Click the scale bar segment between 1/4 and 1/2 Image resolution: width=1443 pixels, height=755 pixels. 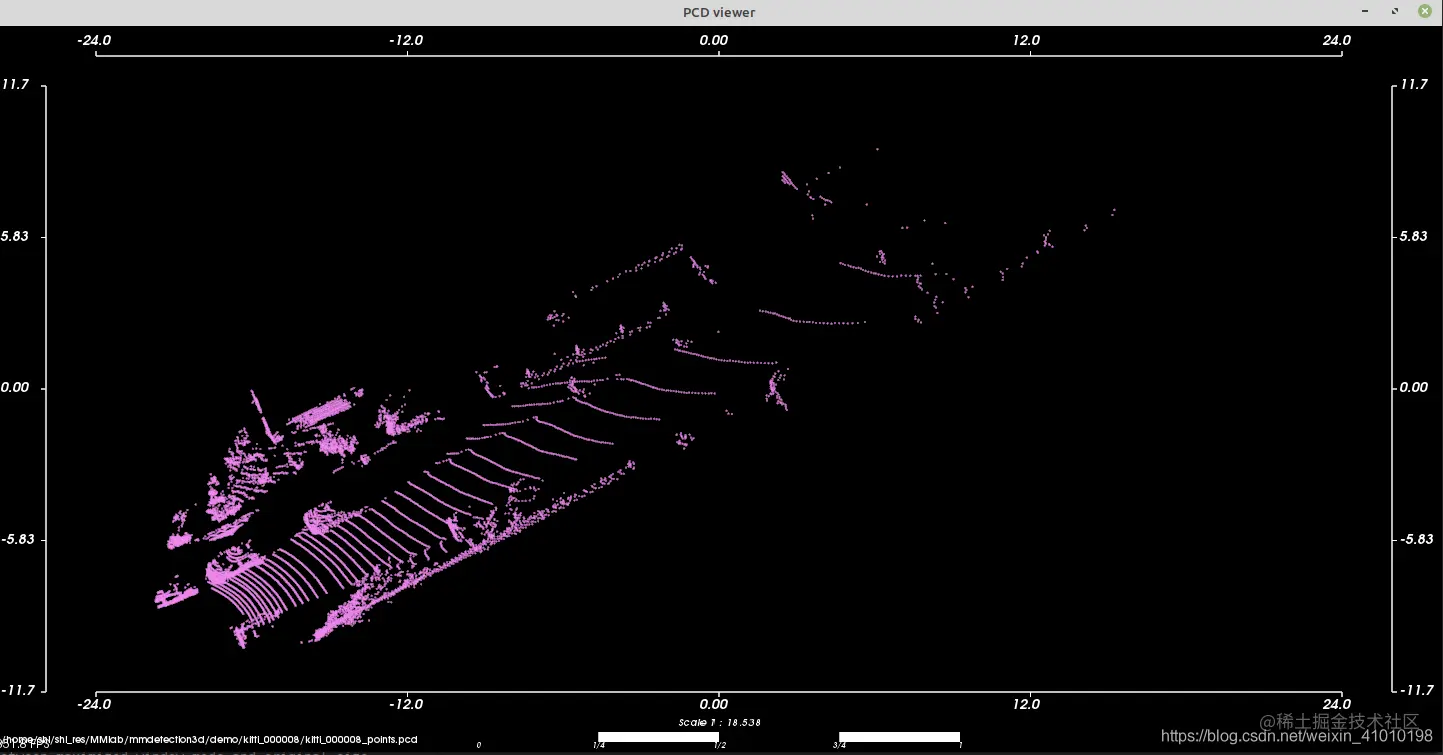(x=658, y=737)
